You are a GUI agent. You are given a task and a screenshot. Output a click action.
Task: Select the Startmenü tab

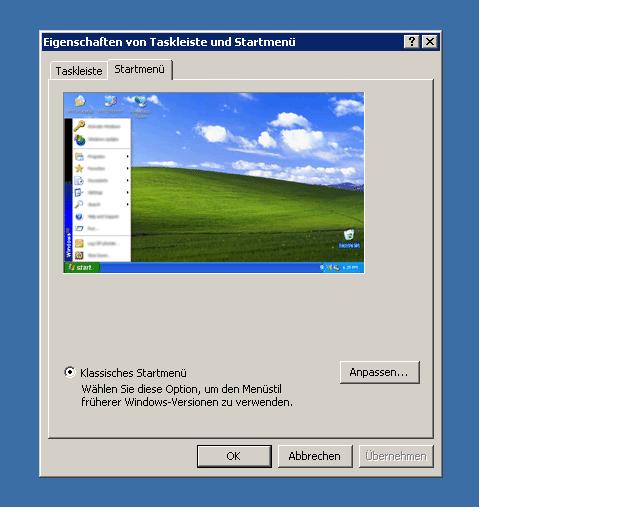click(x=140, y=69)
